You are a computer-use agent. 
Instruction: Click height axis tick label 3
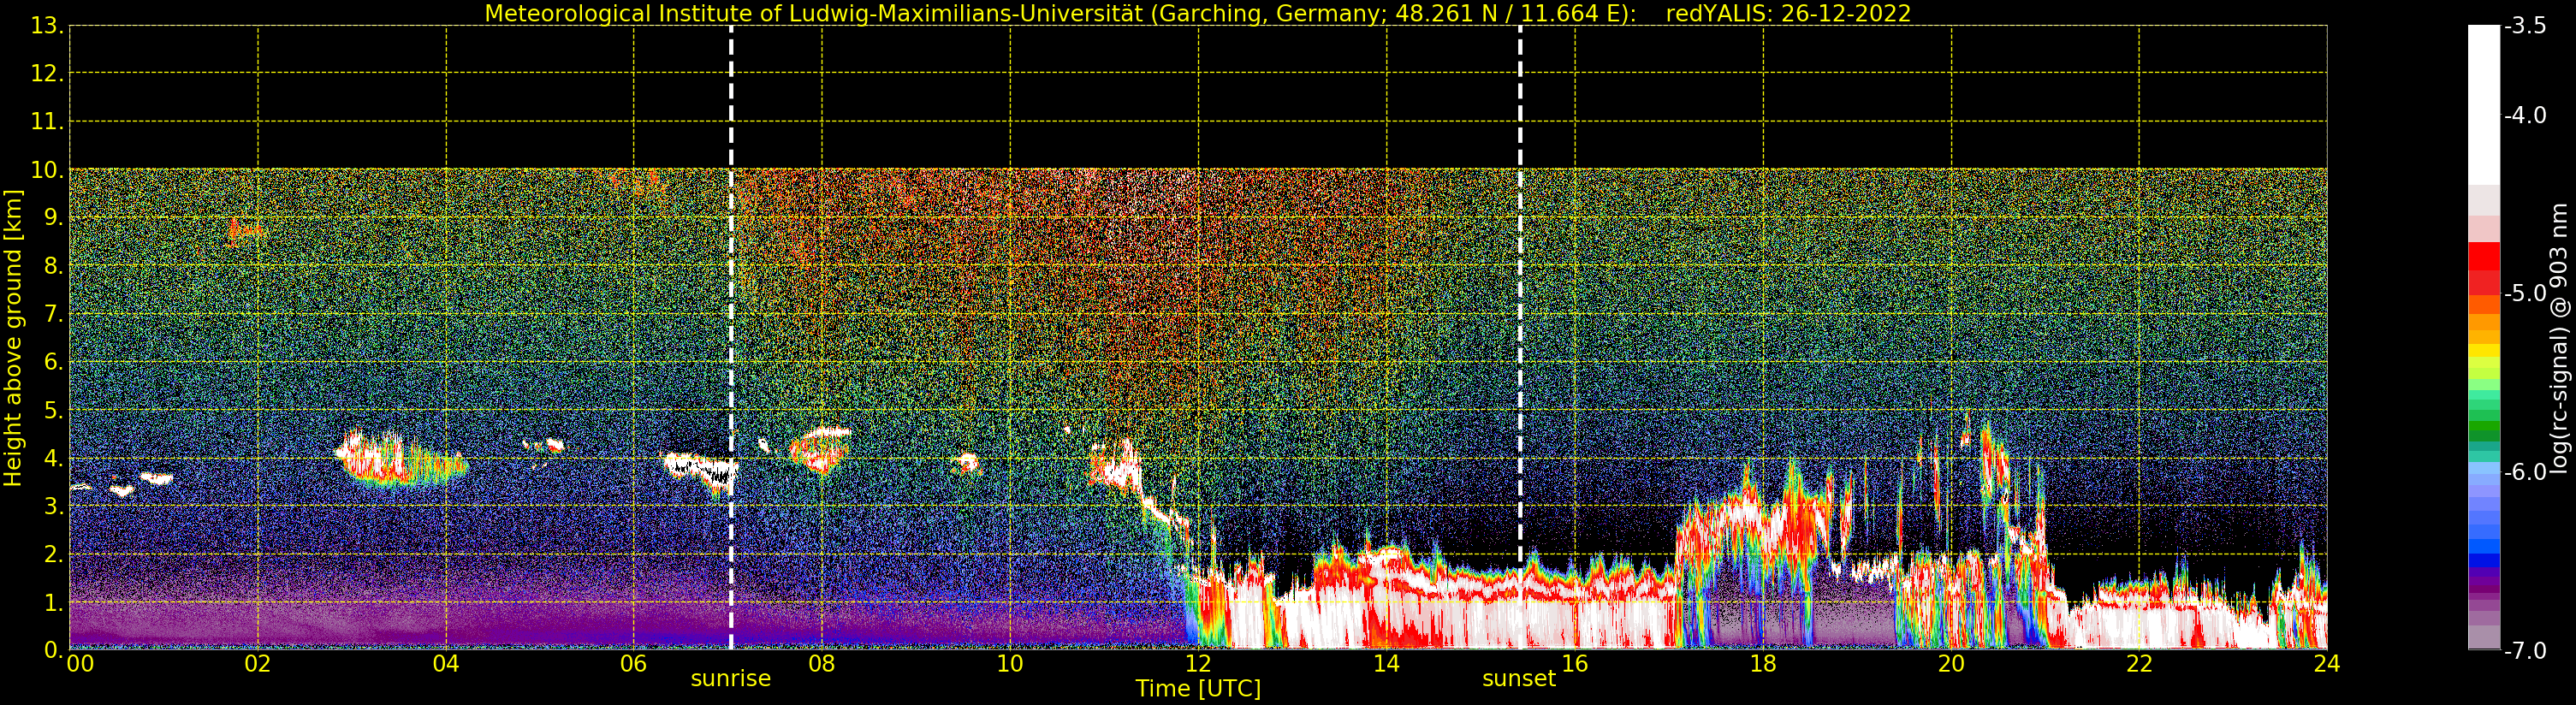click(52, 506)
